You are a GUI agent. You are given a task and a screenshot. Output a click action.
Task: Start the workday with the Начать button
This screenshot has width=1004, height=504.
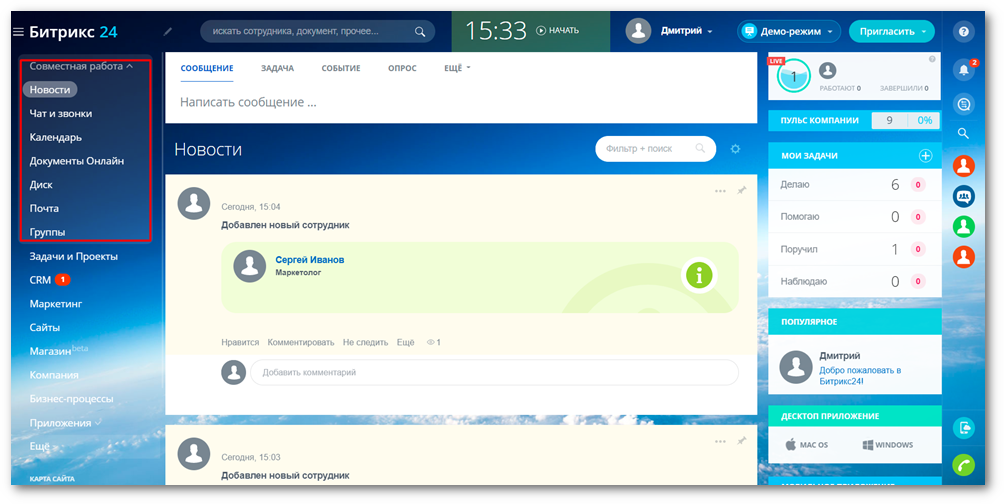(557, 31)
